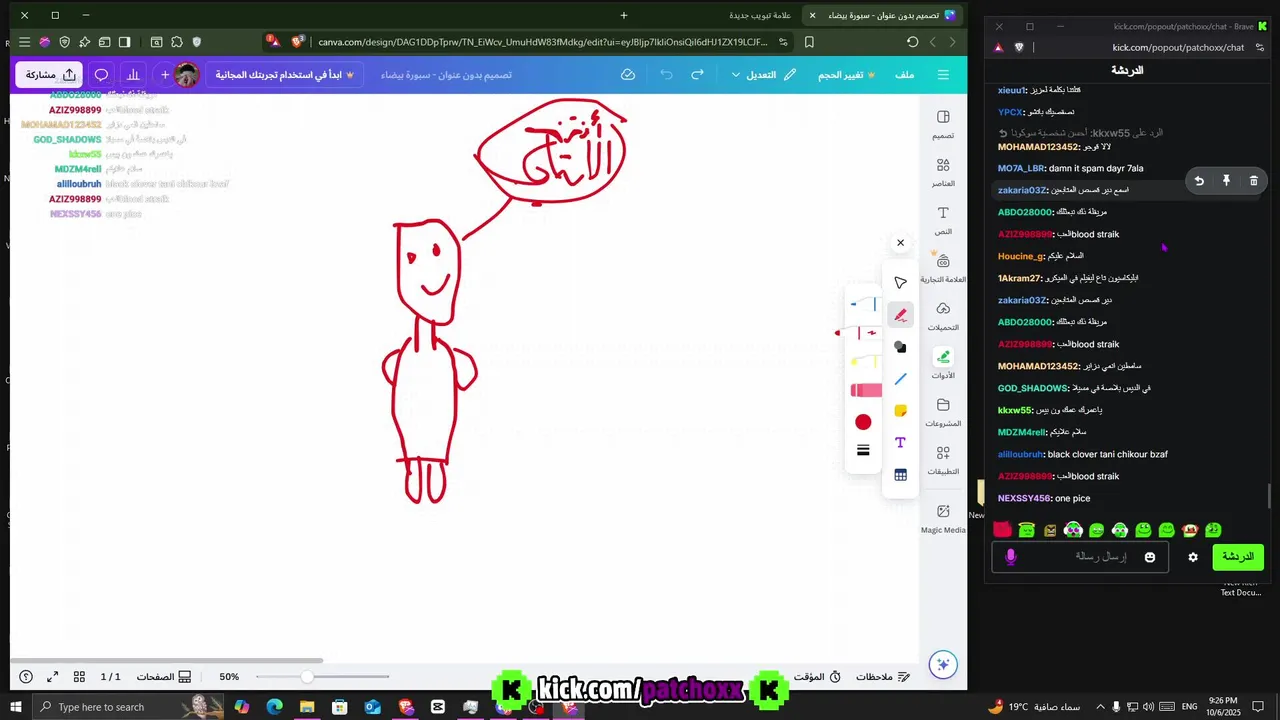Enter fullscreen present mode
The image size is (1280, 720).
(52, 677)
